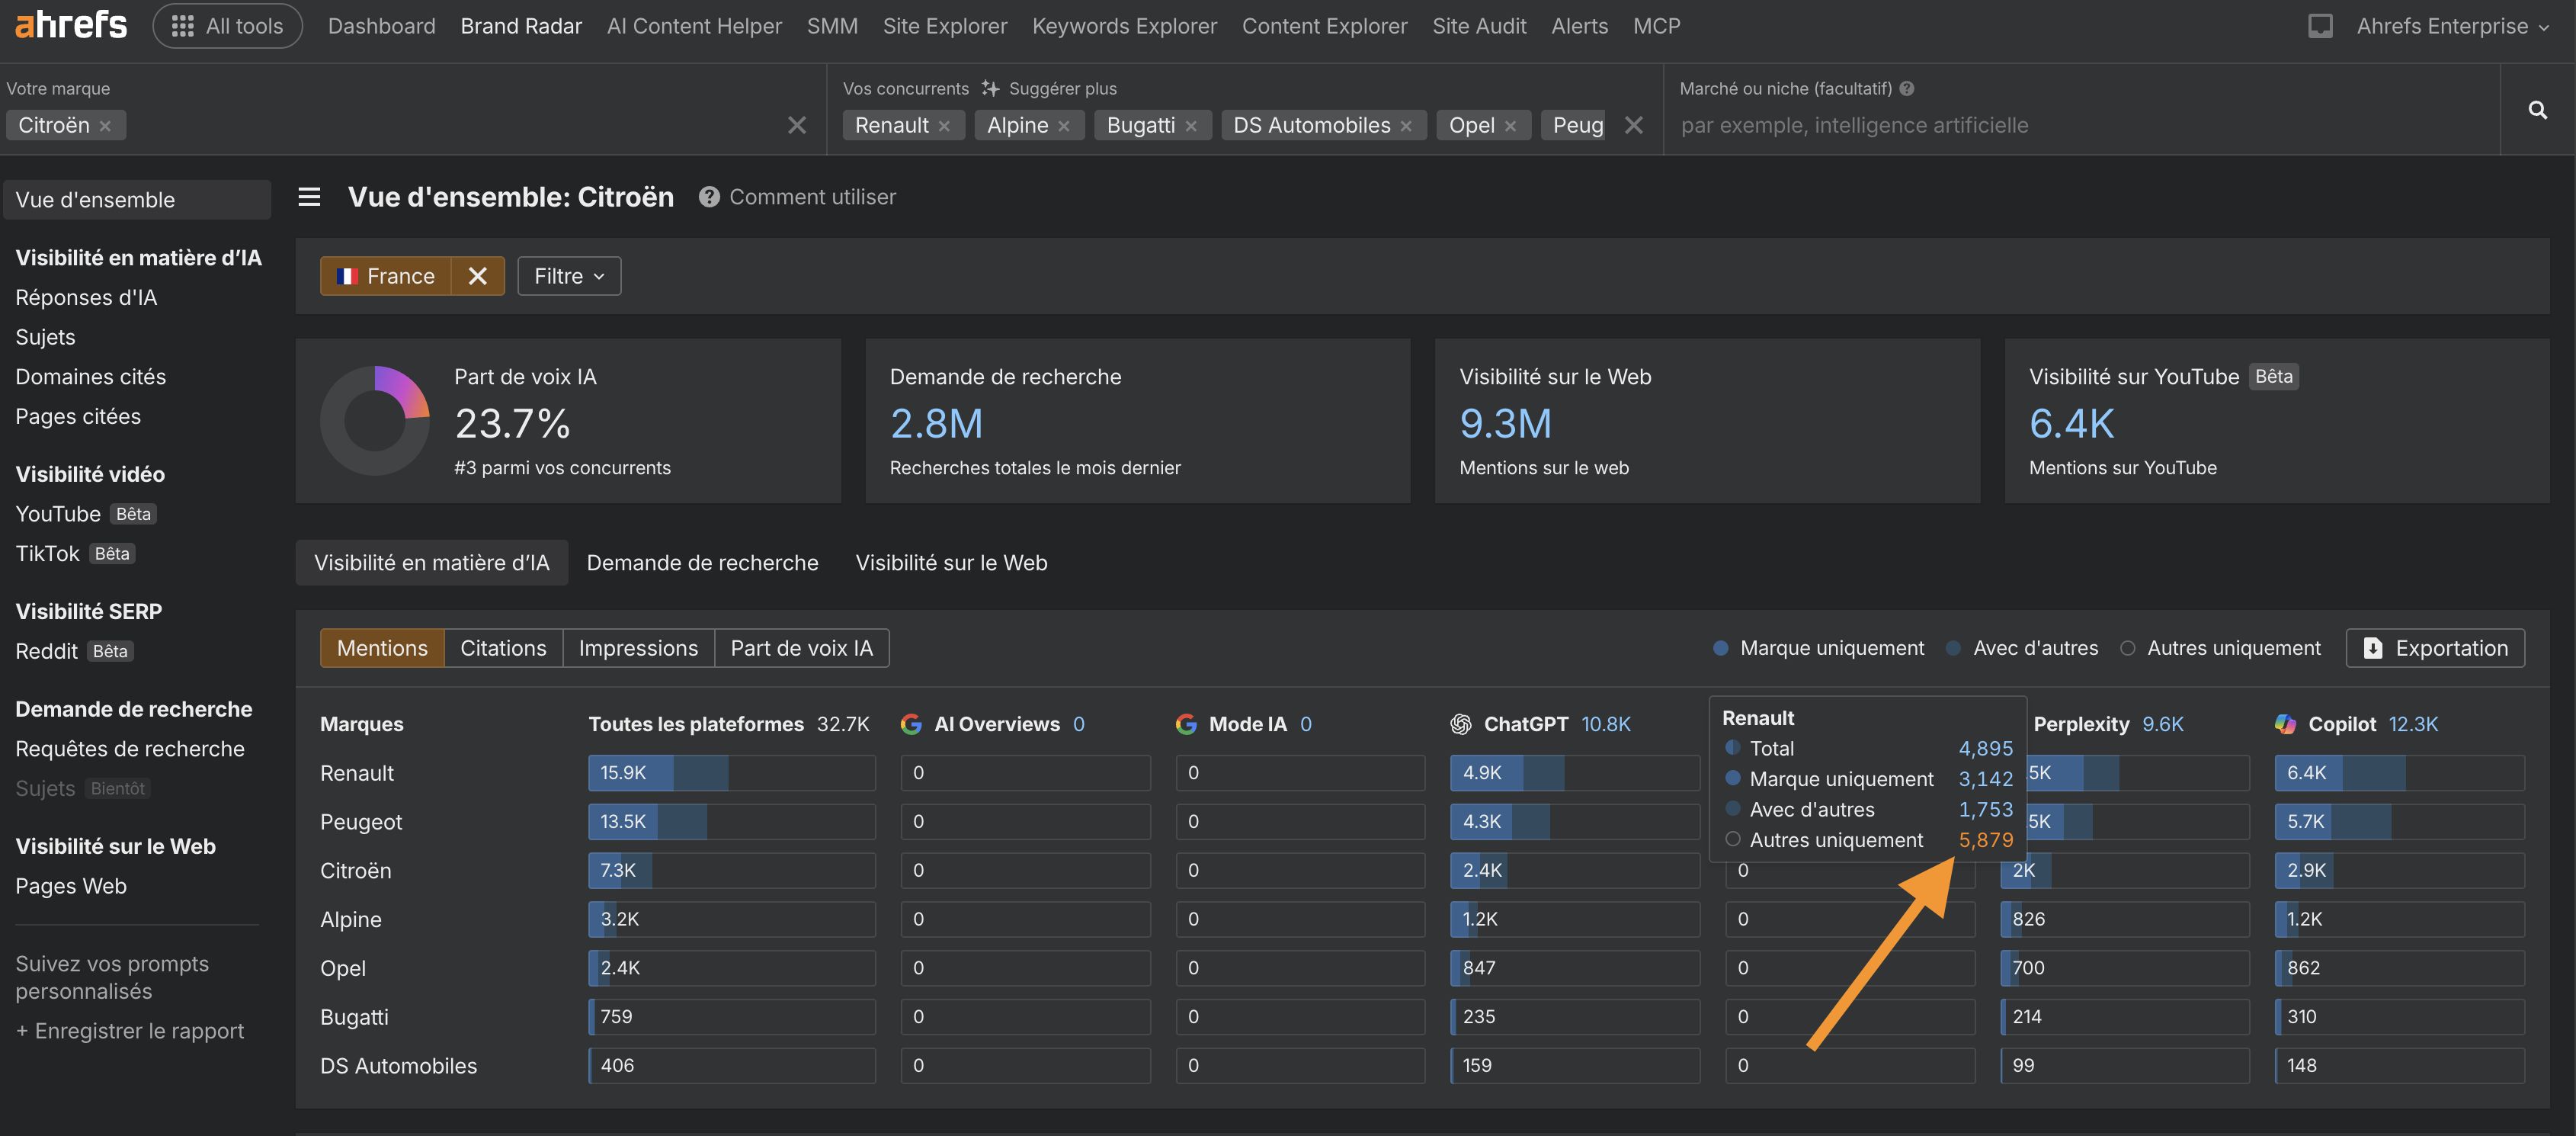
Task: Switch to Demande de recherche tab
Action: pos(702,563)
